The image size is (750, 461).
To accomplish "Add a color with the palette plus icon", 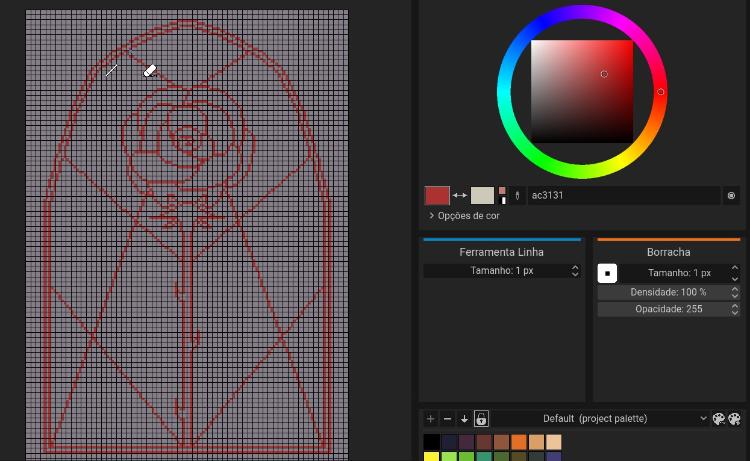I will [x=431, y=419].
